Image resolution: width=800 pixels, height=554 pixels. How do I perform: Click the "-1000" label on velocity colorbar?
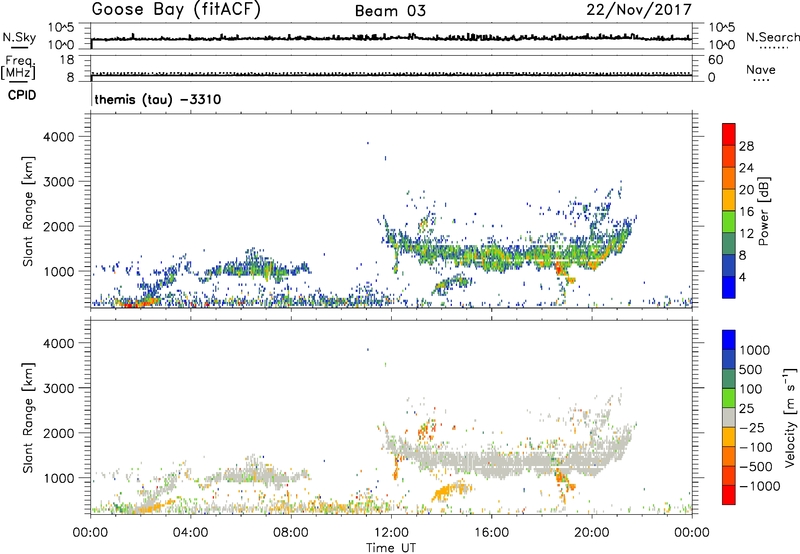coord(760,486)
